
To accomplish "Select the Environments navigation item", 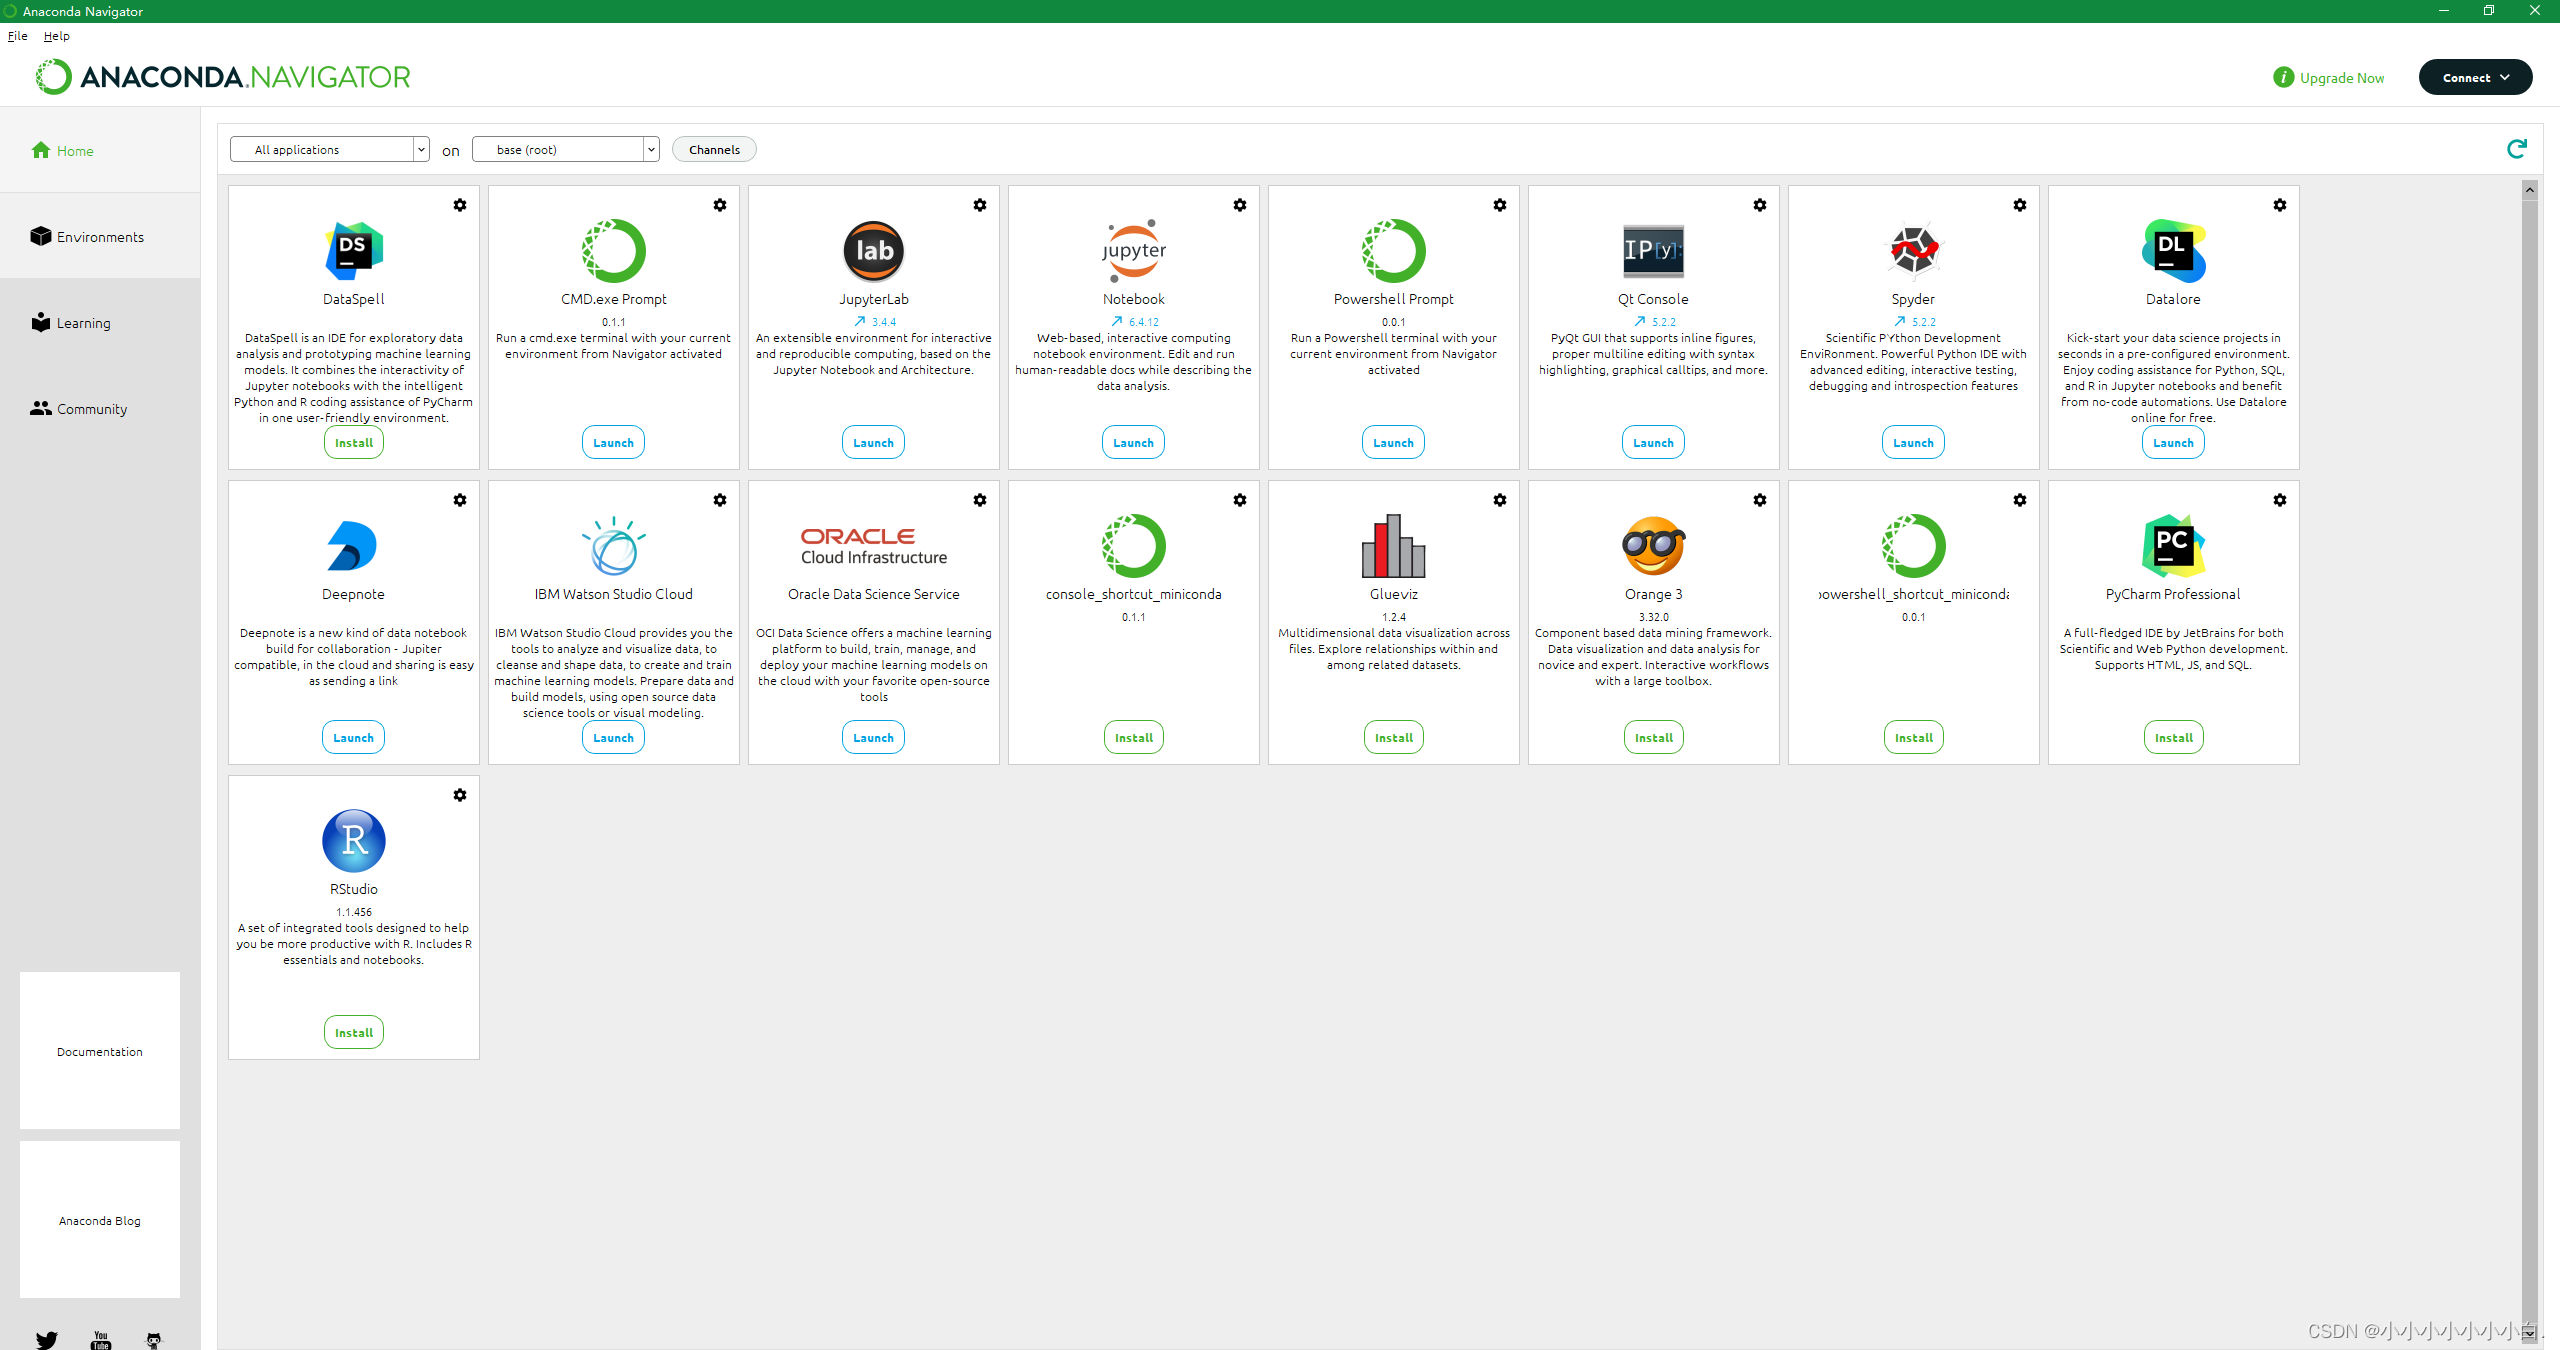I will click(97, 235).
